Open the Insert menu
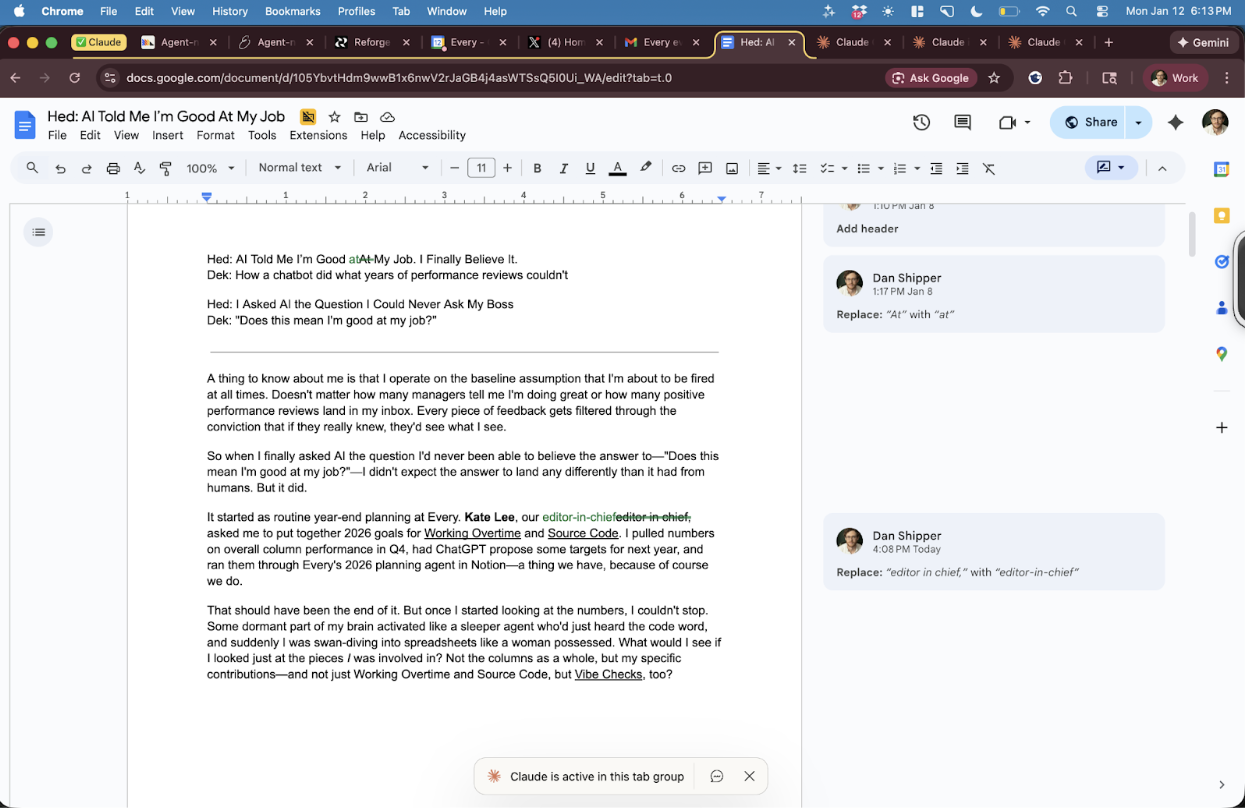The image size is (1246, 808). pyautogui.click(x=167, y=135)
